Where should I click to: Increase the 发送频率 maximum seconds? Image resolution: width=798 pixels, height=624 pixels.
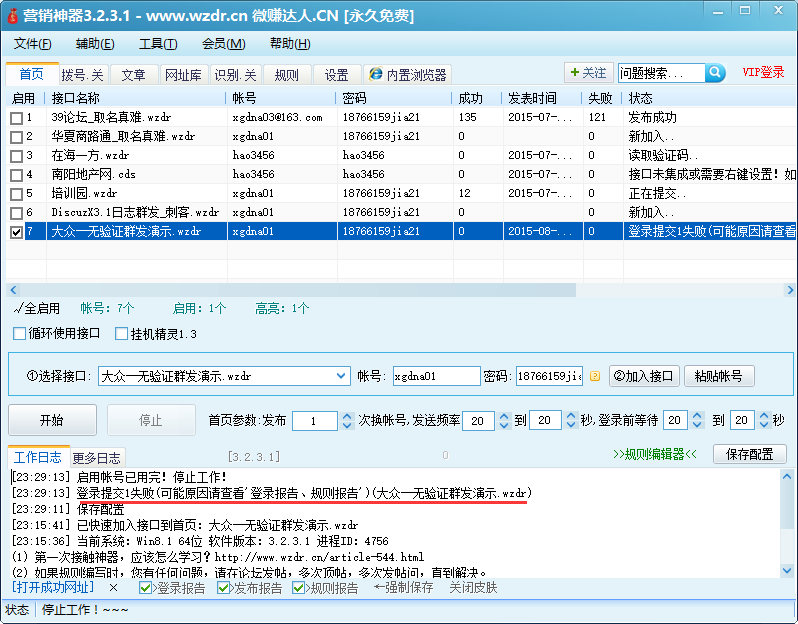tap(571, 416)
